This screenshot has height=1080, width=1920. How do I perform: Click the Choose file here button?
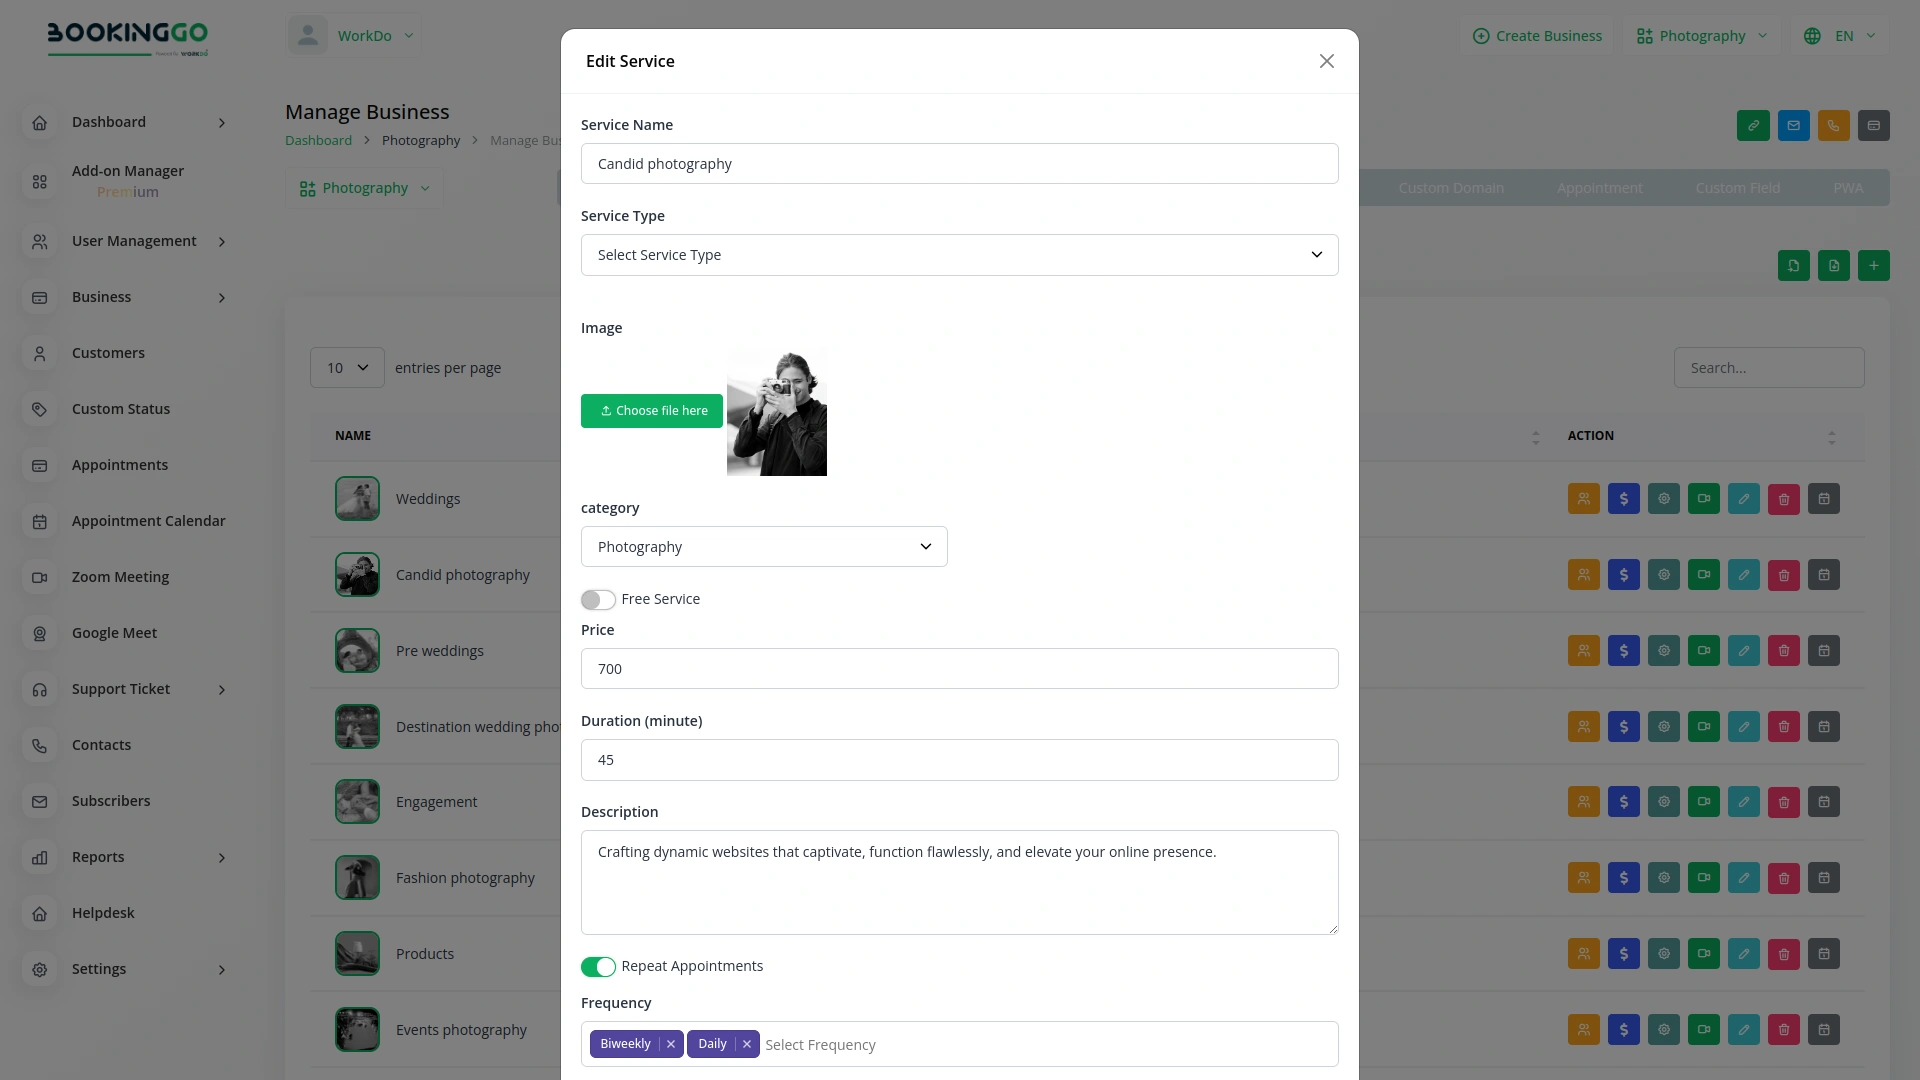pos(651,410)
